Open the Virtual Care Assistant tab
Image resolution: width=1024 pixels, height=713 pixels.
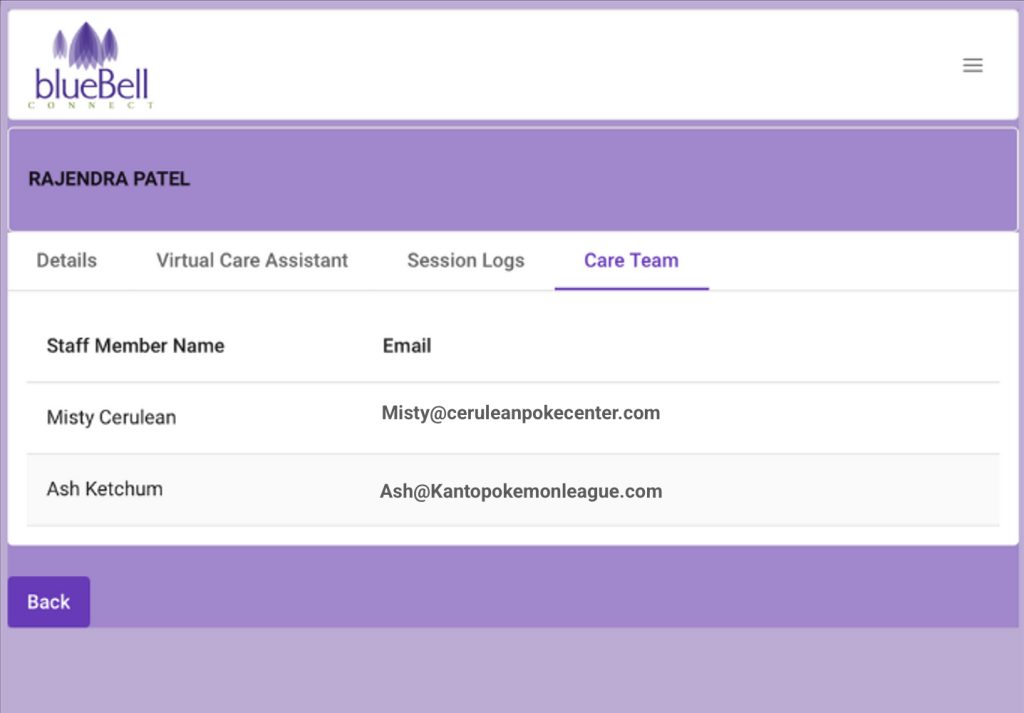(252, 261)
